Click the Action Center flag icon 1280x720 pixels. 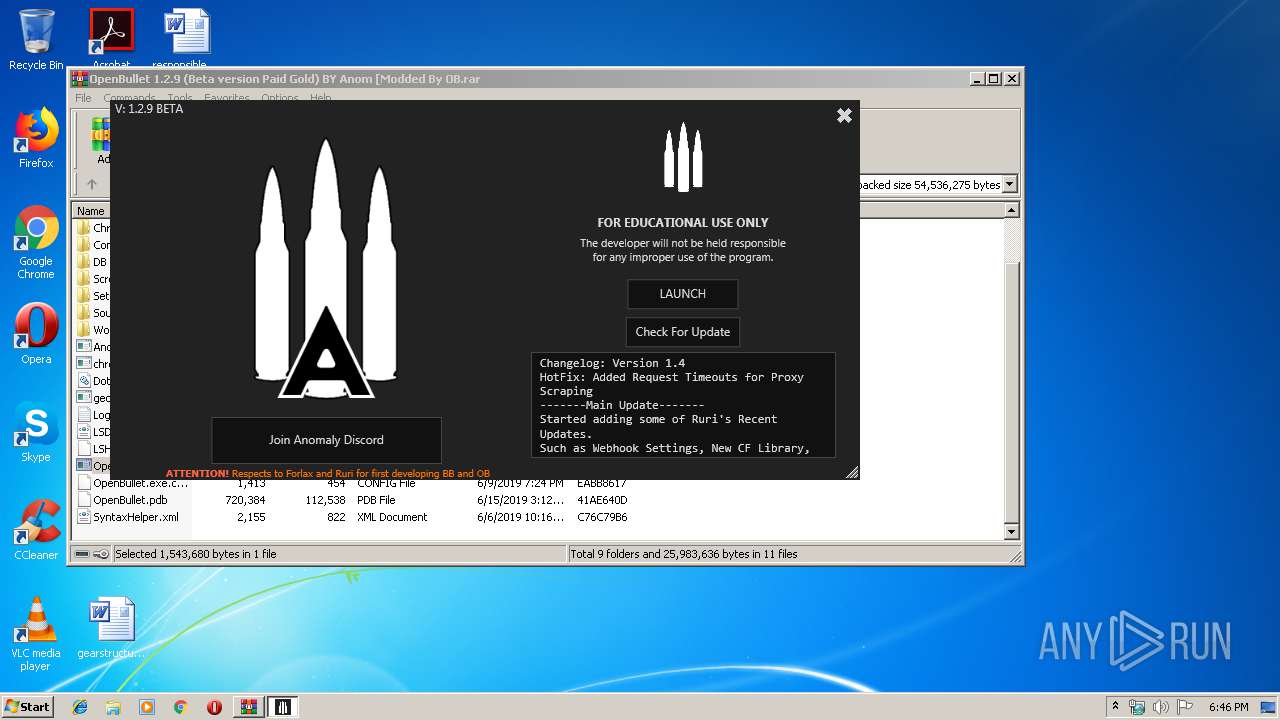[1185, 706]
